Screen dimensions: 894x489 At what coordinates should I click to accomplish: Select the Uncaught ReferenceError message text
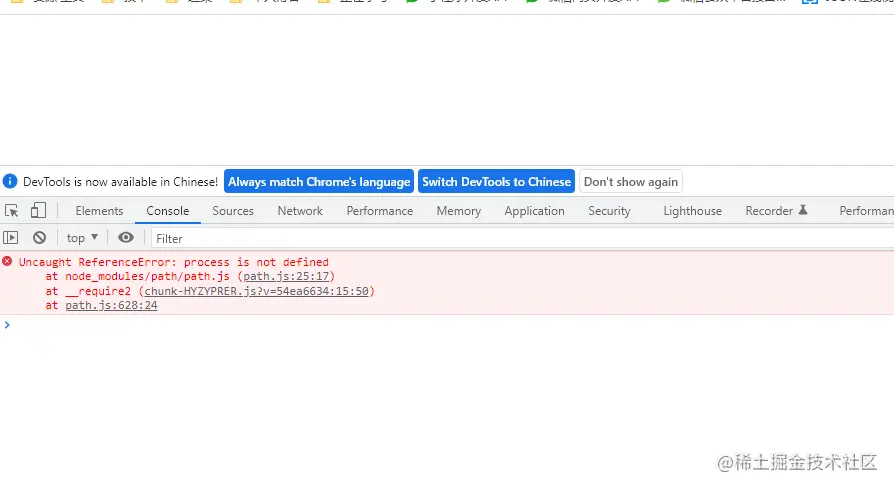174,262
